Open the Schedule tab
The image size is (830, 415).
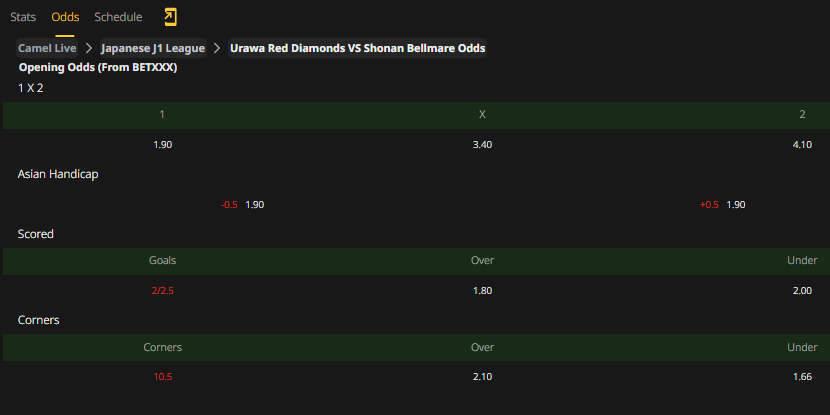(x=118, y=17)
